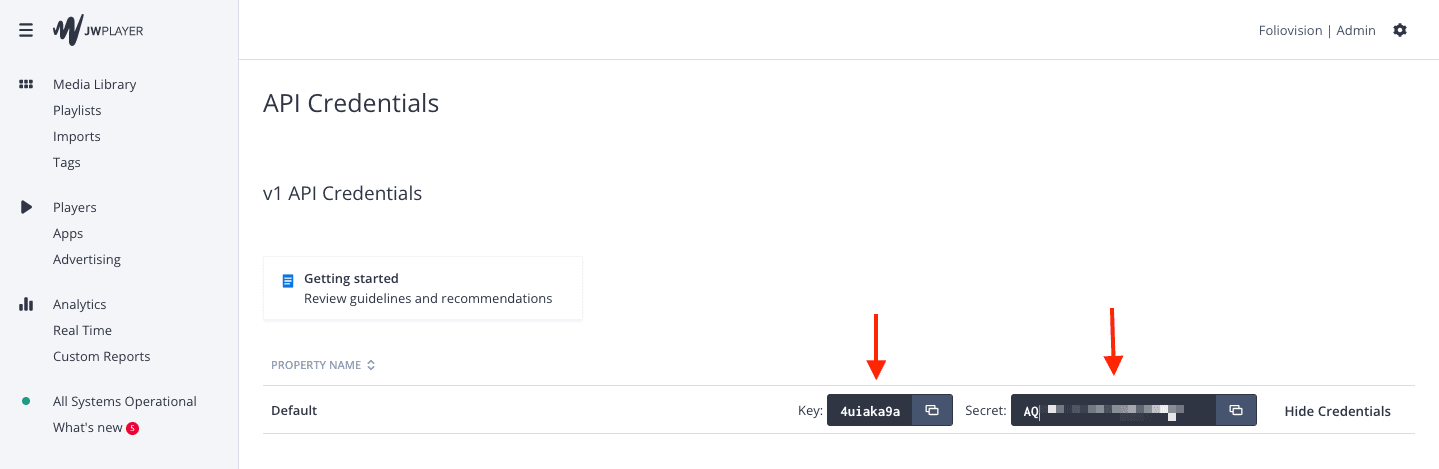
Task: Sort by Property Name column
Action: [323, 365]
